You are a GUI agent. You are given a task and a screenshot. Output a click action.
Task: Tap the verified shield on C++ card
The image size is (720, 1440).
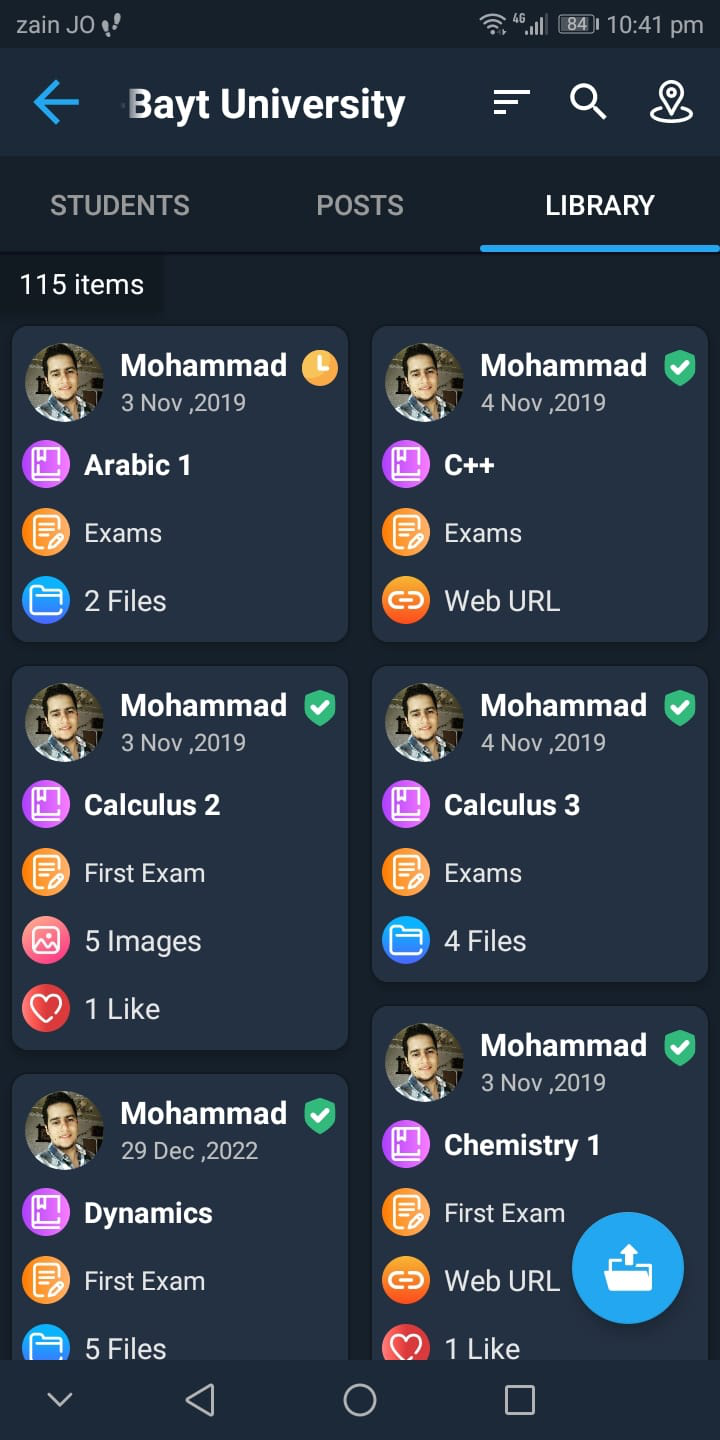[680, 367]
